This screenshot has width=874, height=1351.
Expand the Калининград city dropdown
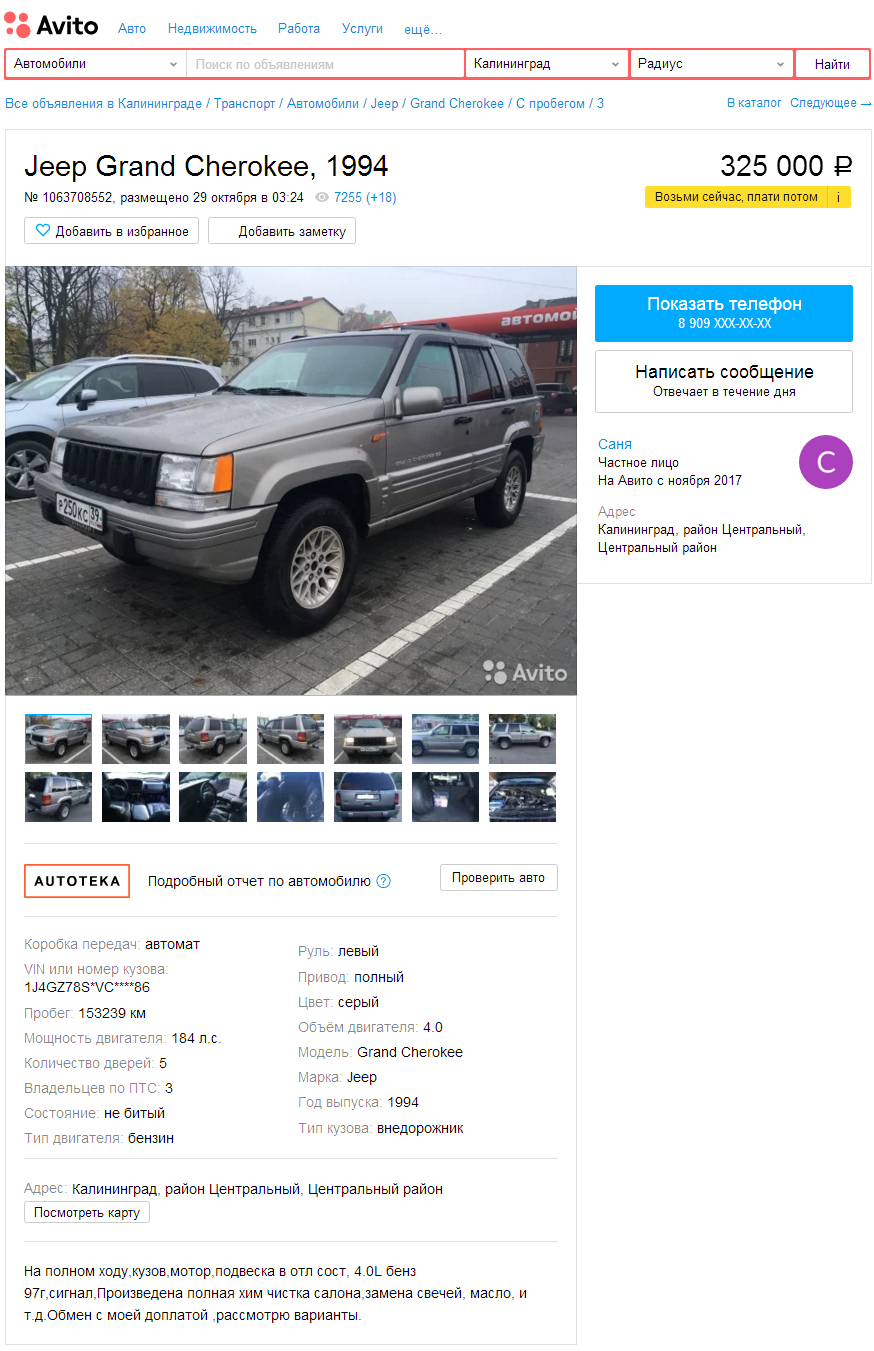[547, 64]
